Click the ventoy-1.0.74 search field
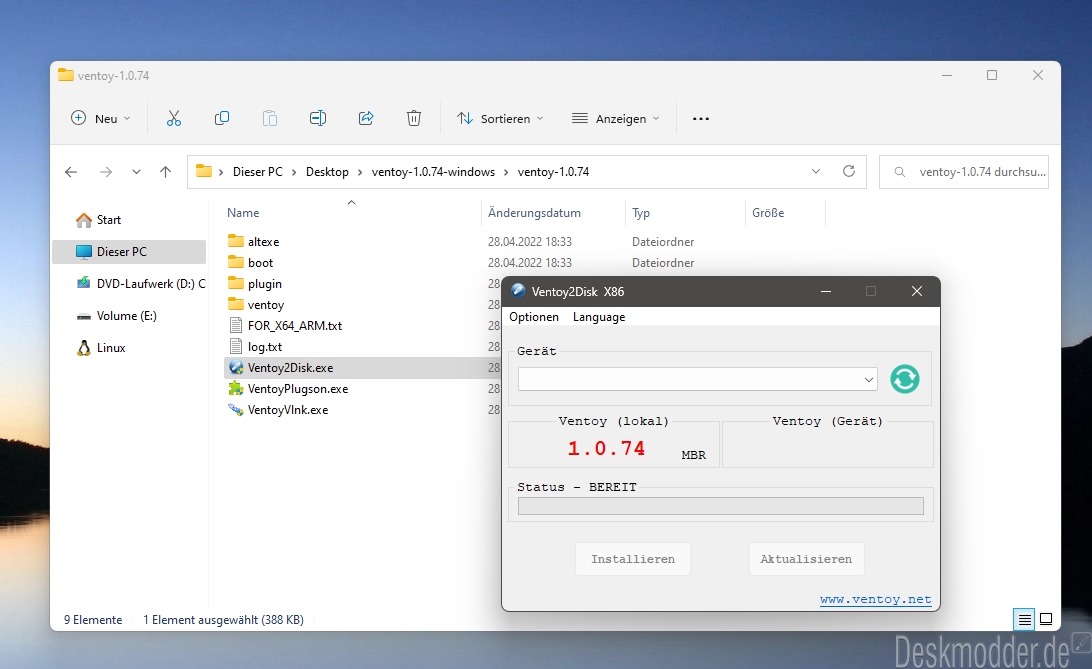The width and height of the screenshot is (1092, 669). click(x=964, y=172)
